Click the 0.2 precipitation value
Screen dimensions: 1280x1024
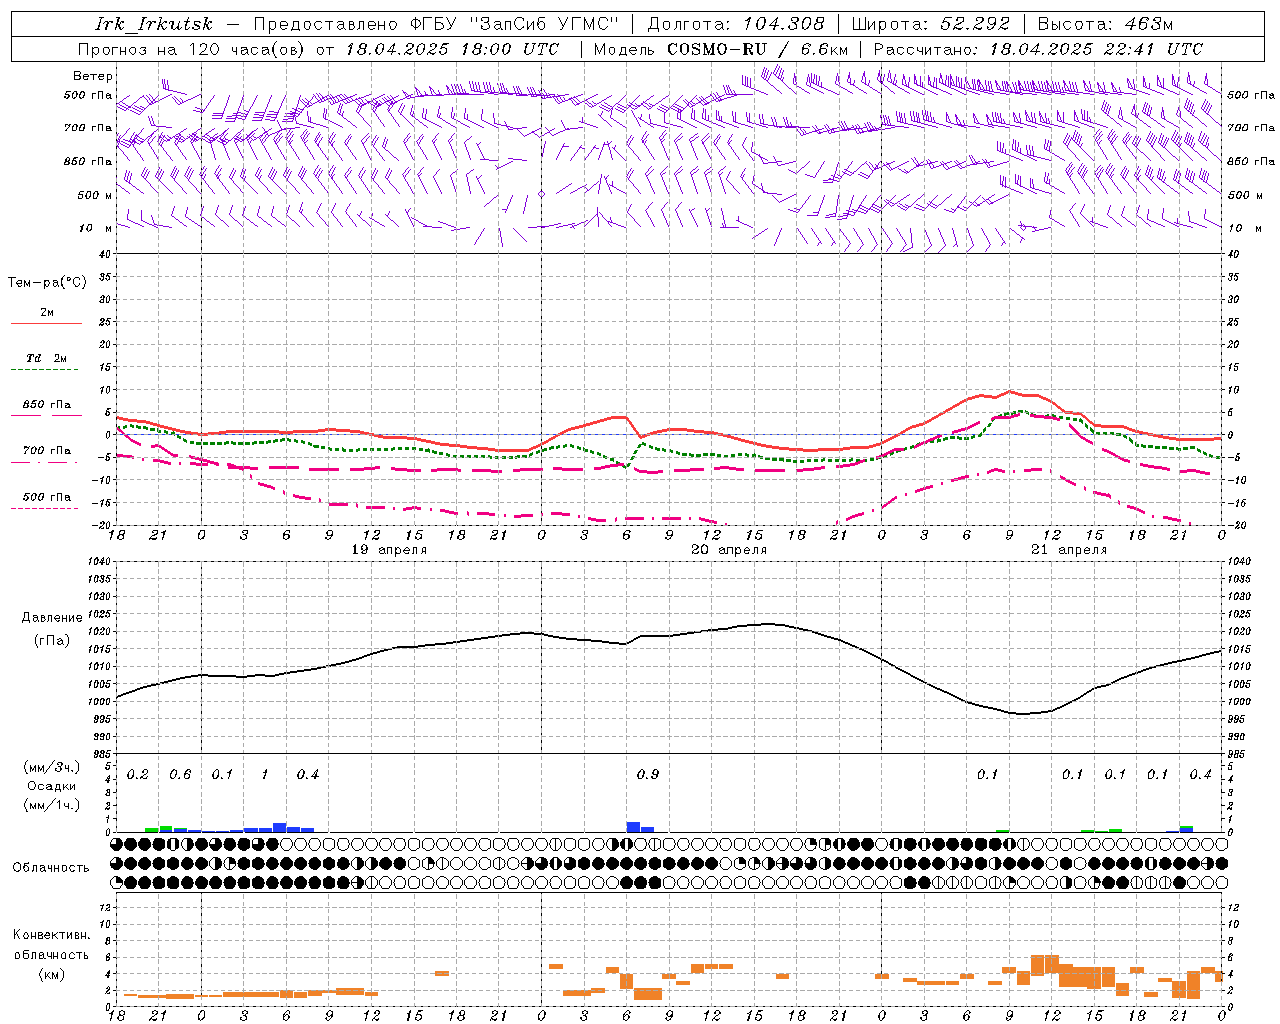138,775
